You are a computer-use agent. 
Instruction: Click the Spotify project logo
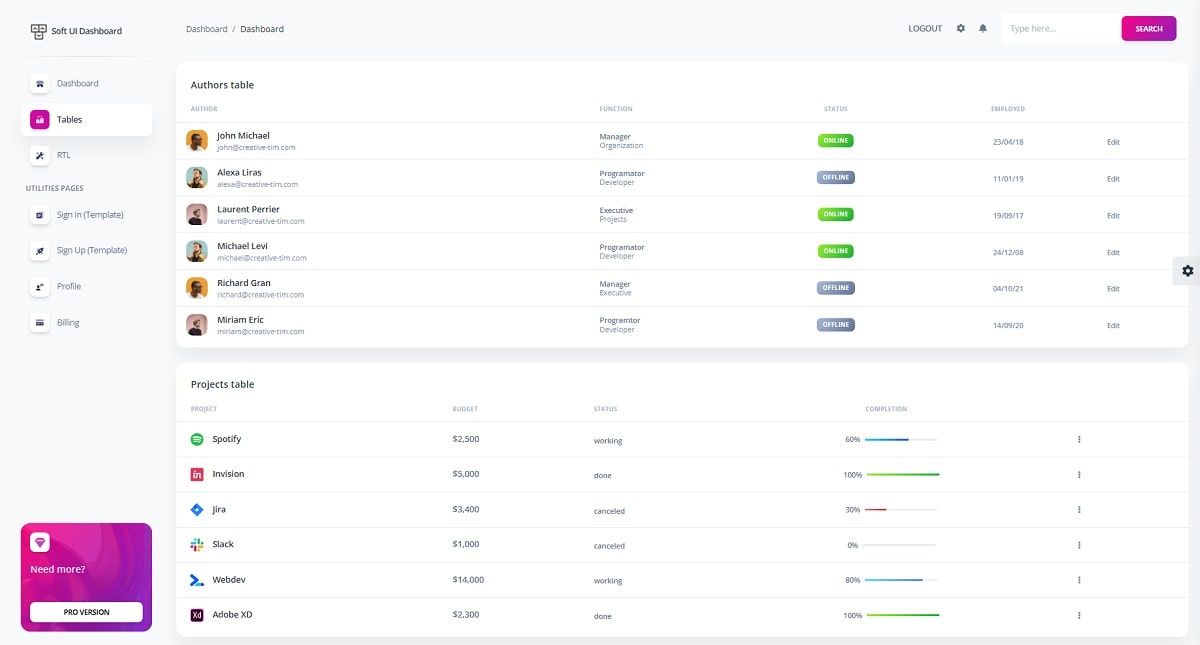199,438
